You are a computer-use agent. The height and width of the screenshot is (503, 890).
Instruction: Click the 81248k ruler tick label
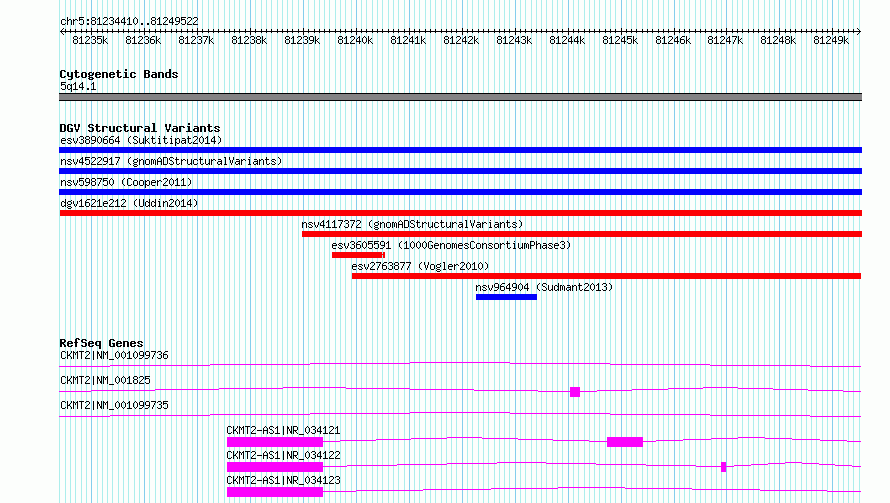coord(778,40)
